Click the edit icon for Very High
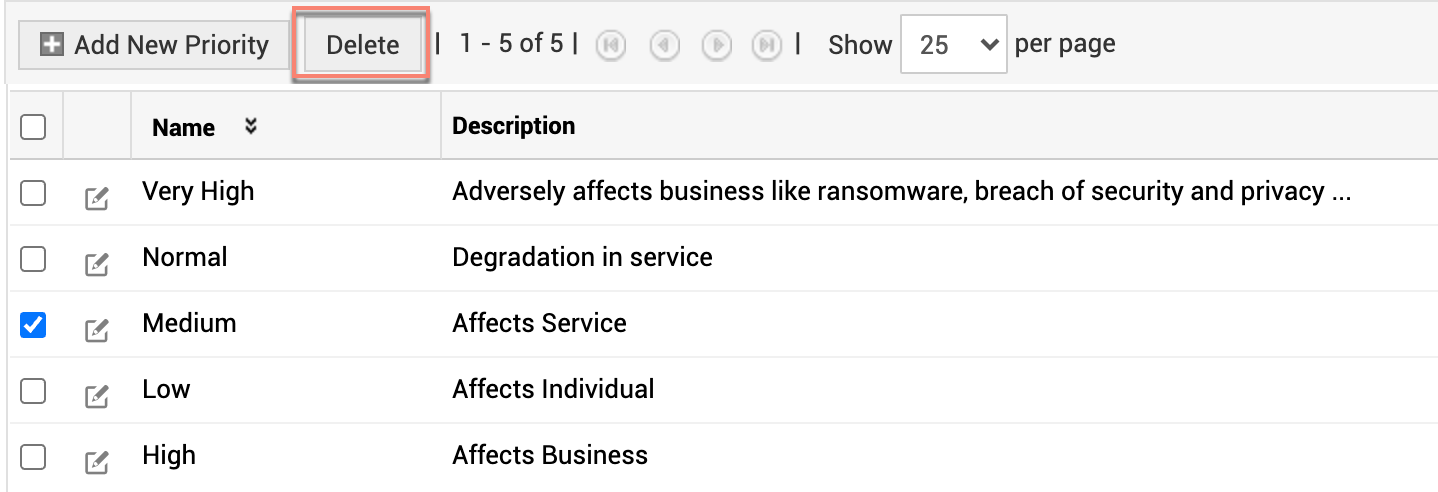1438x492 pixels. coord(96,198)
